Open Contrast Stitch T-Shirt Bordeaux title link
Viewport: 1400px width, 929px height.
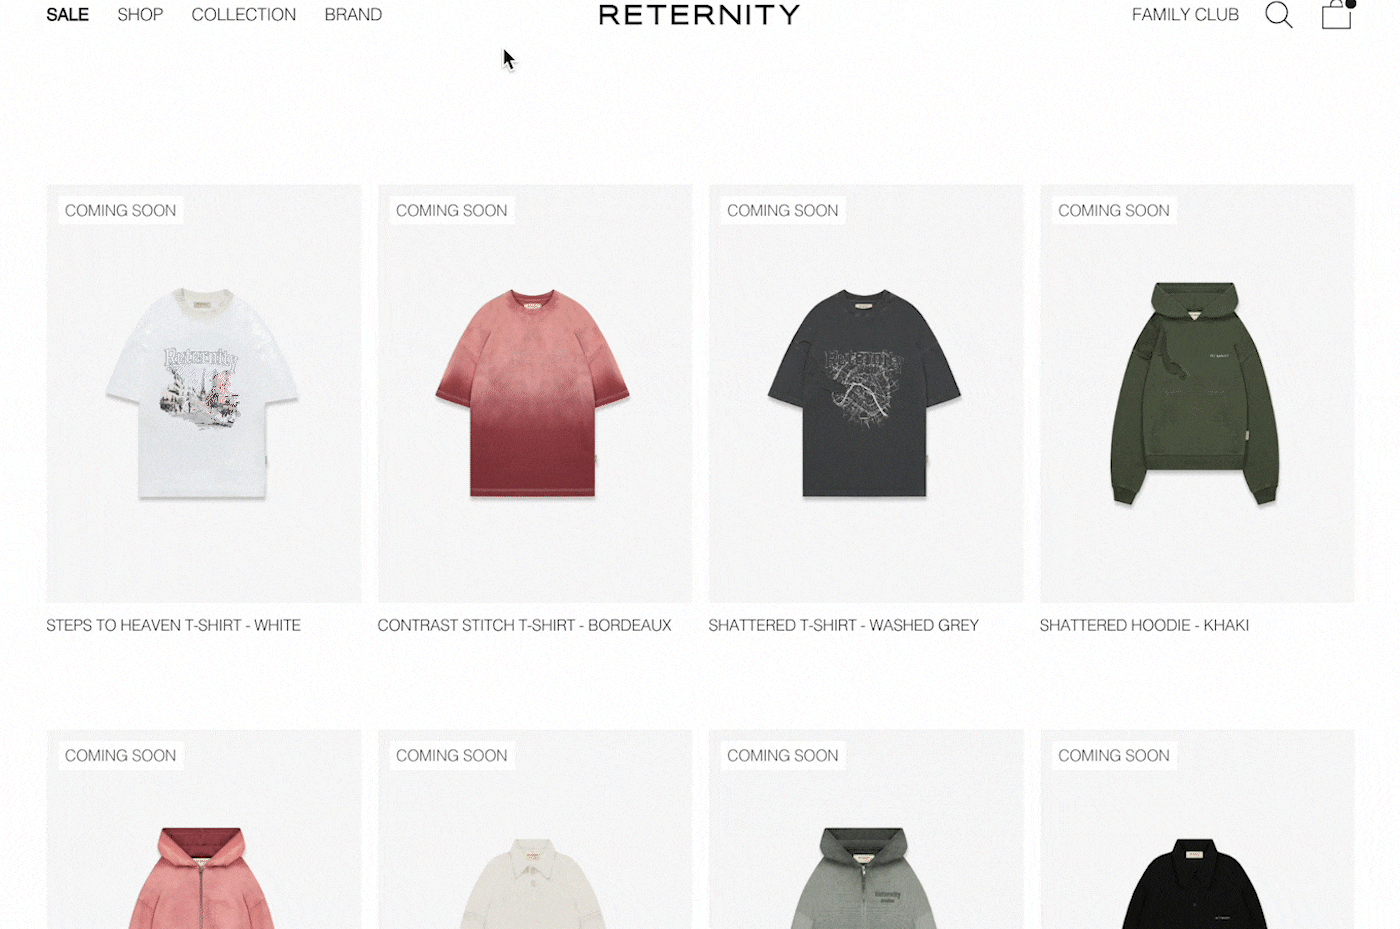524,625
